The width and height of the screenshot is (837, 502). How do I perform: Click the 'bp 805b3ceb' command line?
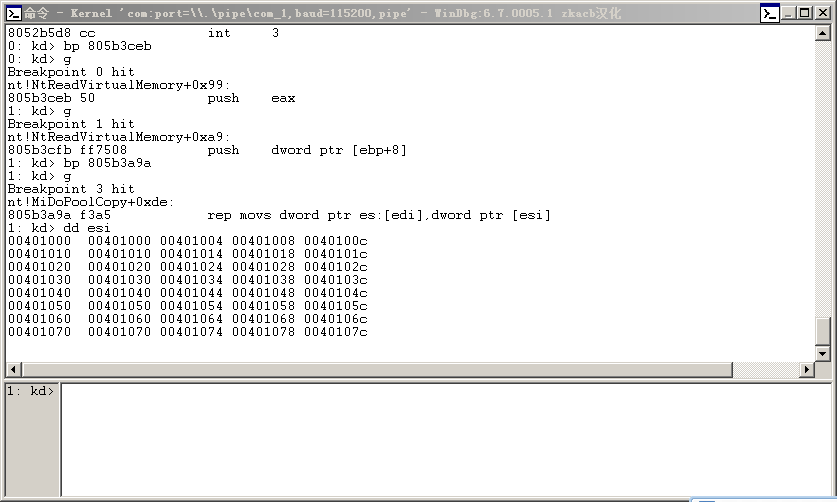80,46
